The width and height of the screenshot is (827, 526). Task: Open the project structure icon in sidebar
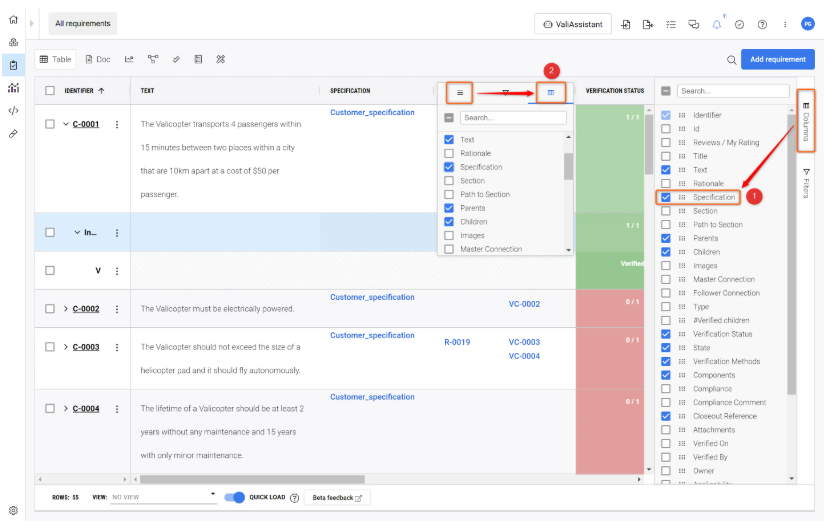point(13,42)
